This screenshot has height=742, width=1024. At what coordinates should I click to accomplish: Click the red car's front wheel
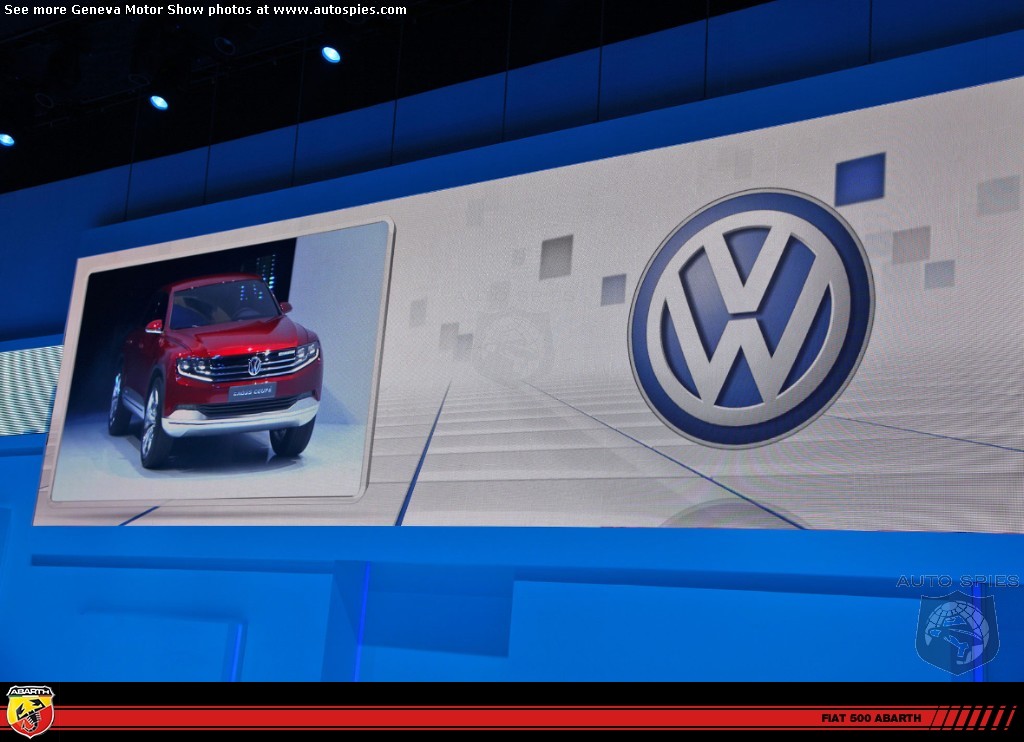click(154, 424)
